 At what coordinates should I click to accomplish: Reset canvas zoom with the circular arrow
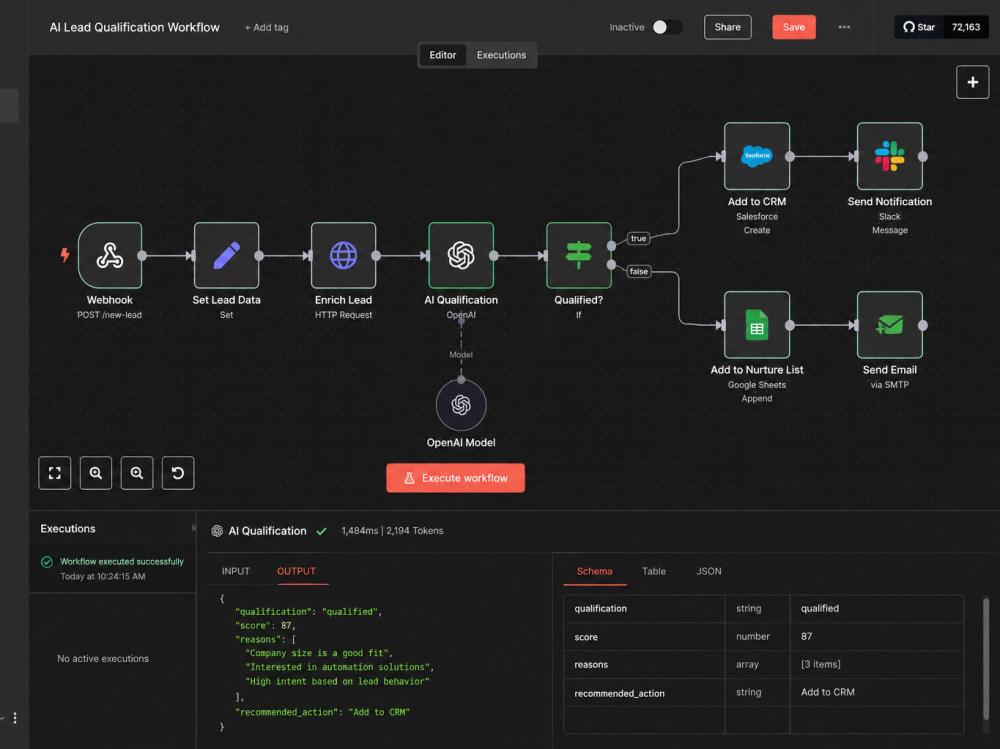(178, 473)
